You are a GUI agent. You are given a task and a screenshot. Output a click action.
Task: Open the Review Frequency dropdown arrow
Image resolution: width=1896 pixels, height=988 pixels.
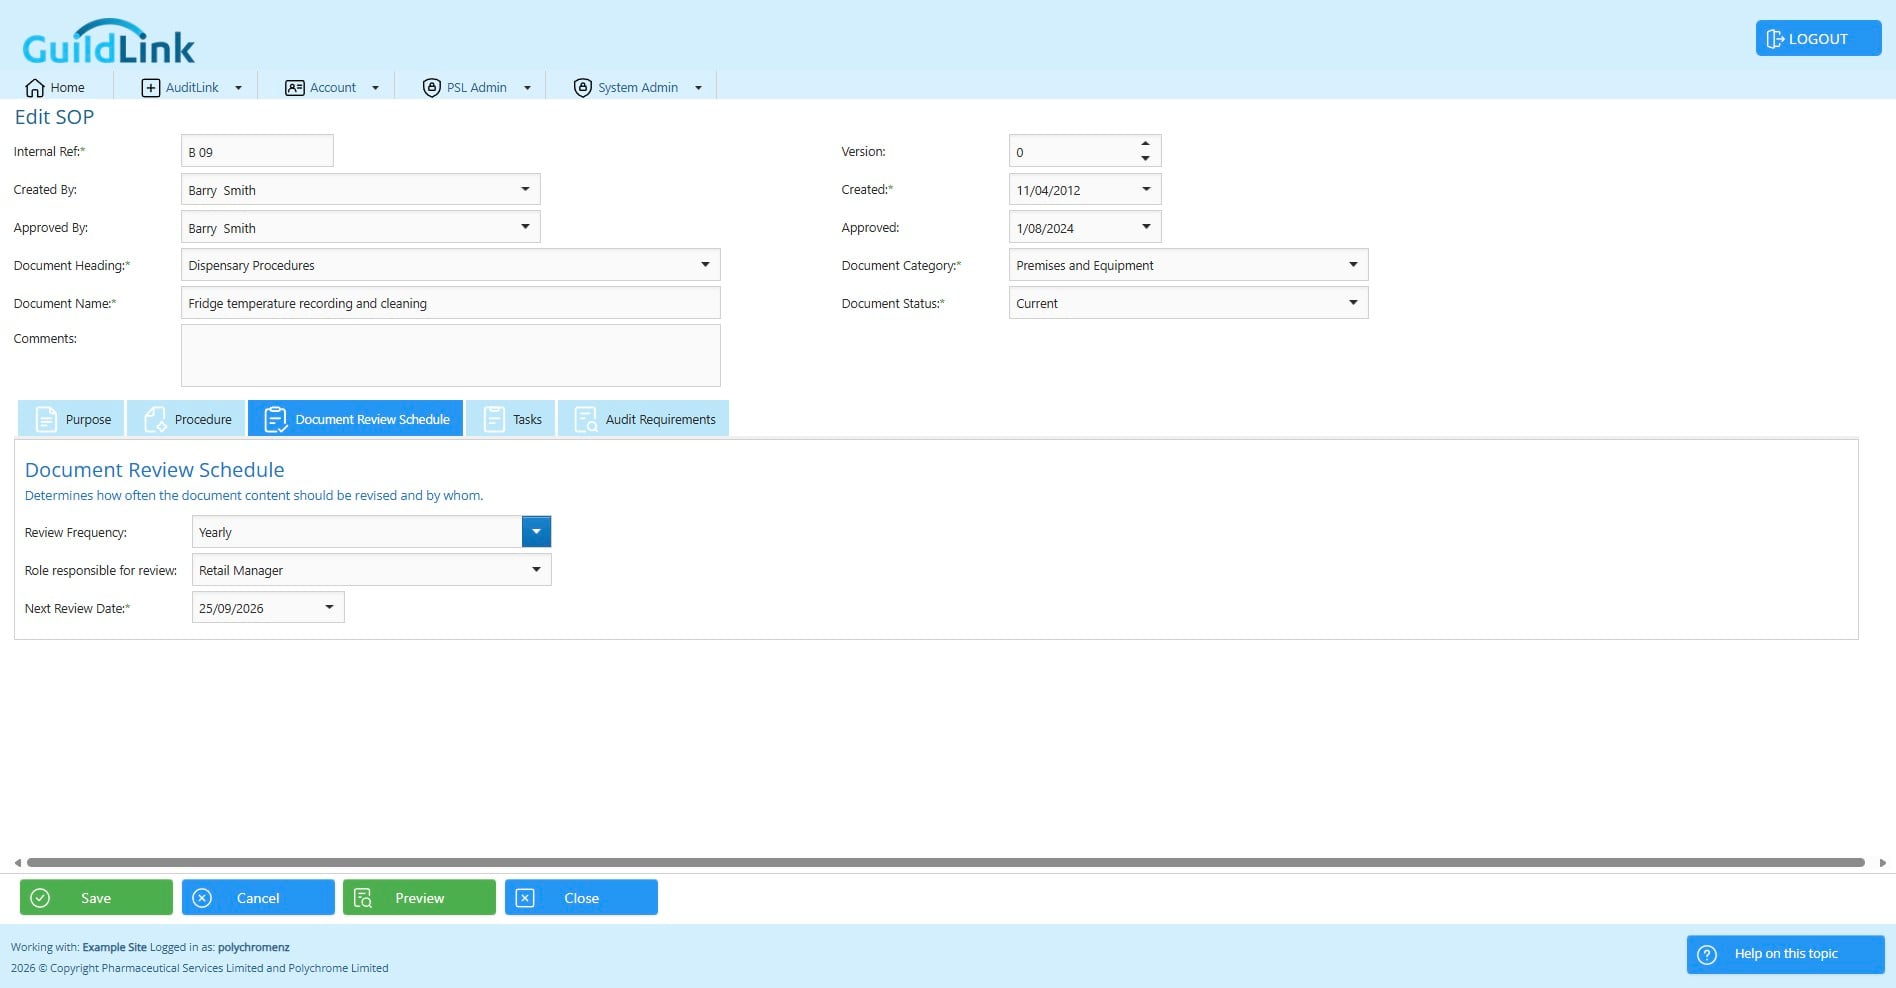[536, 532]
